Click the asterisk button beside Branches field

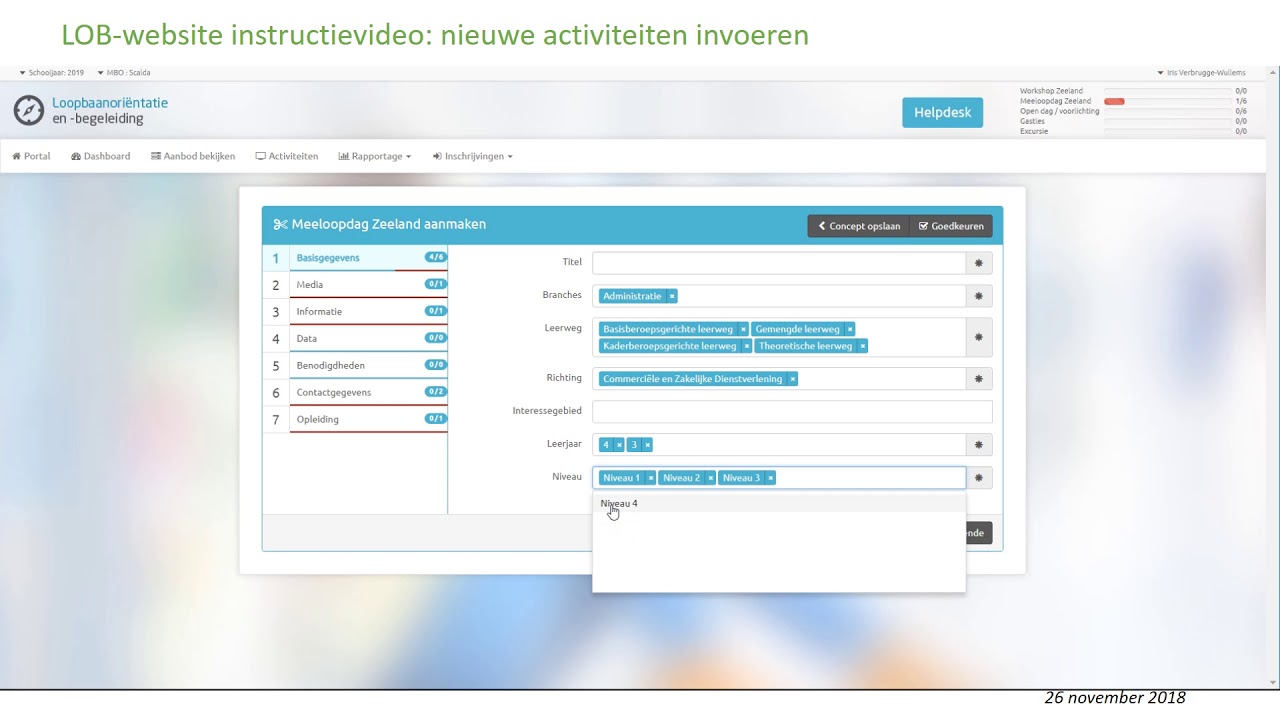[979, 296]
